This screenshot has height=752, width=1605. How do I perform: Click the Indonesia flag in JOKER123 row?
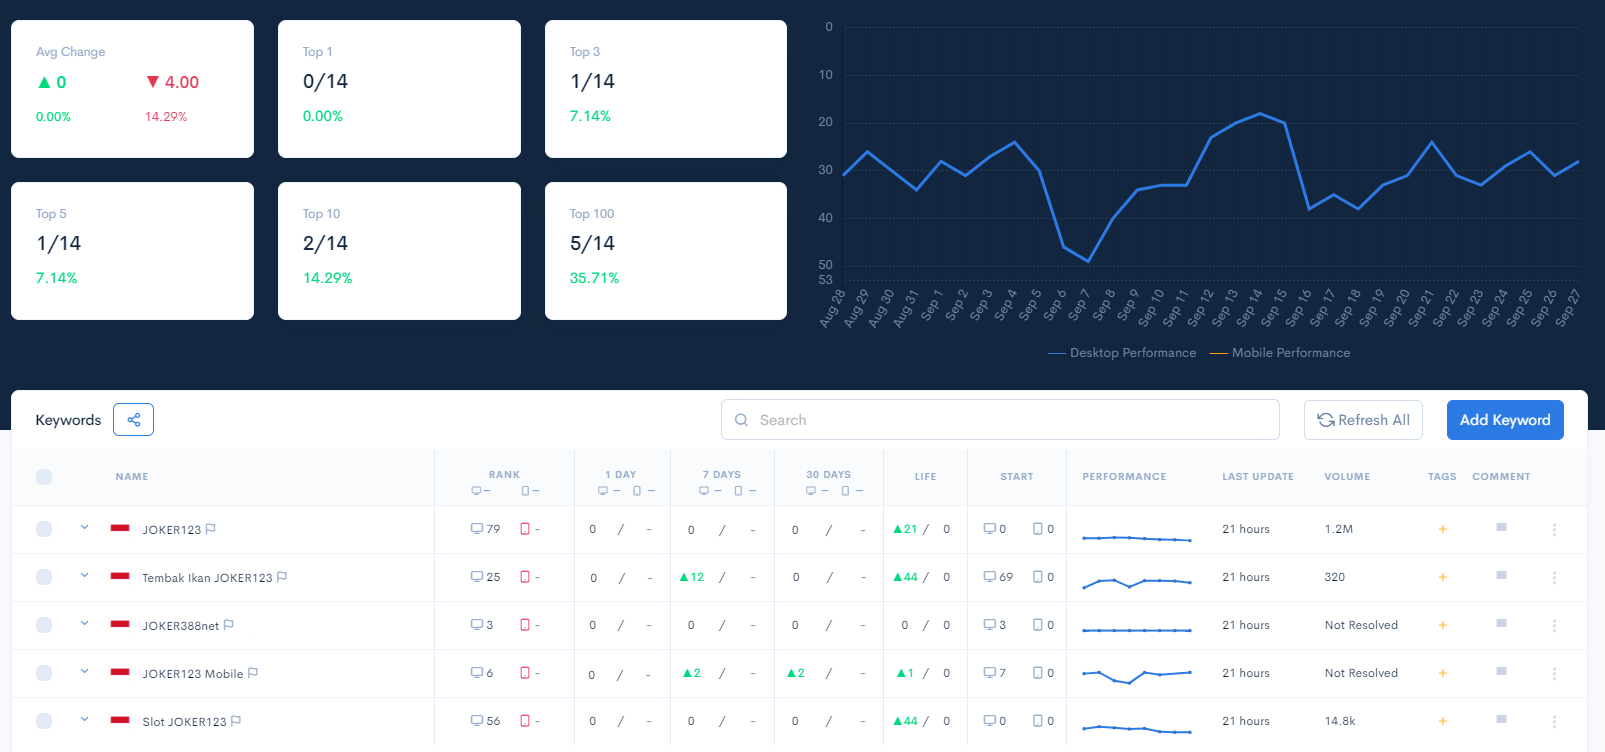(x=120, y=528)
